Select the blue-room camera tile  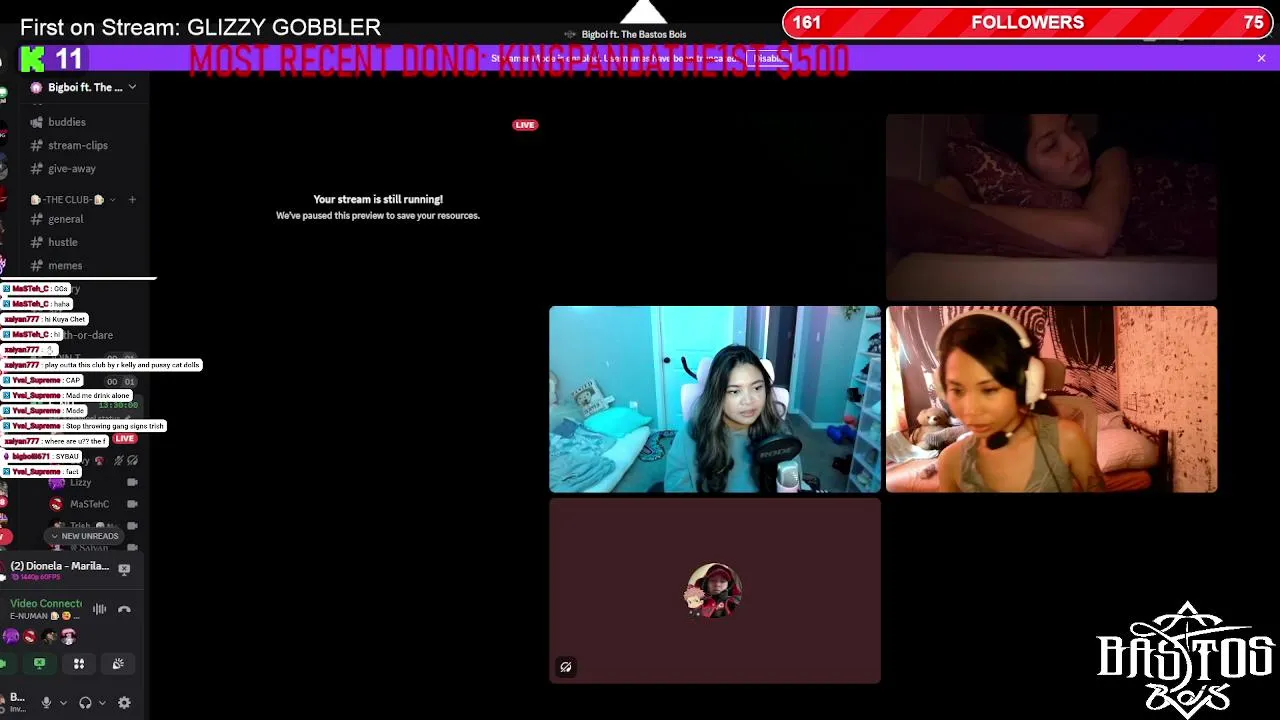(715, 399)
